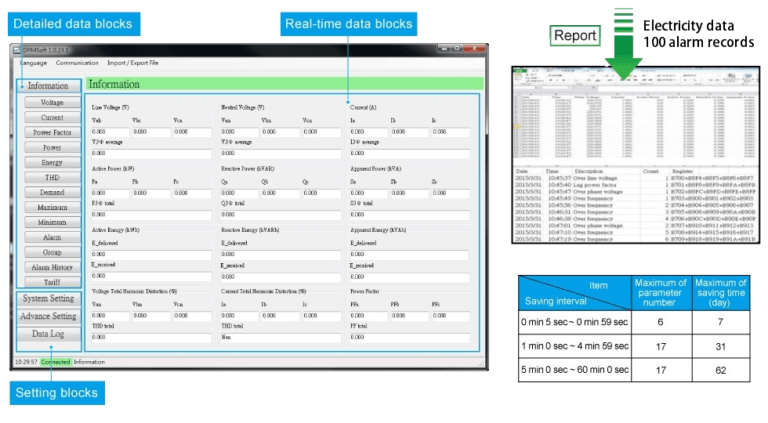Click the Vab line voltage field

(x=110, y=132)
